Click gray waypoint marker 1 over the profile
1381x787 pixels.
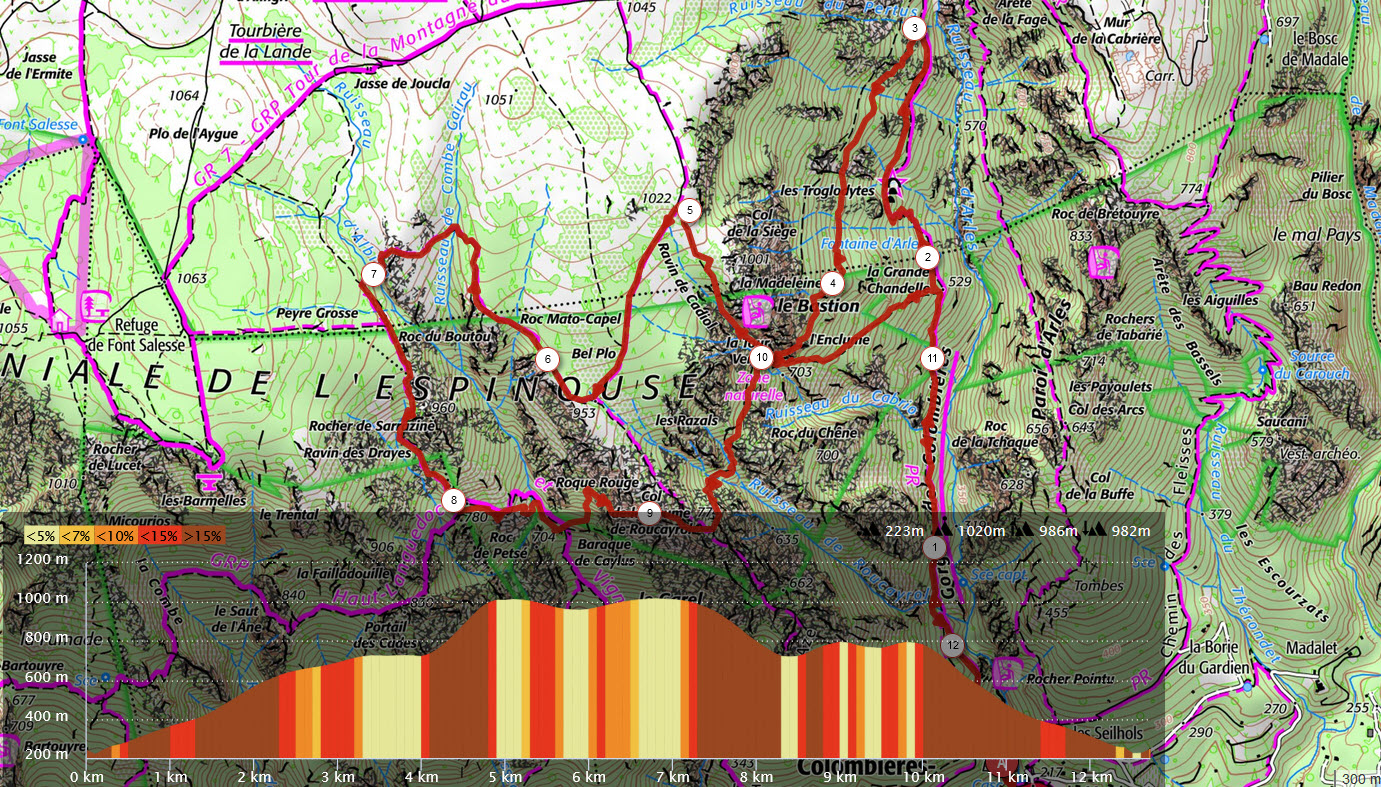pyautogui.click(x=935, y=547)
